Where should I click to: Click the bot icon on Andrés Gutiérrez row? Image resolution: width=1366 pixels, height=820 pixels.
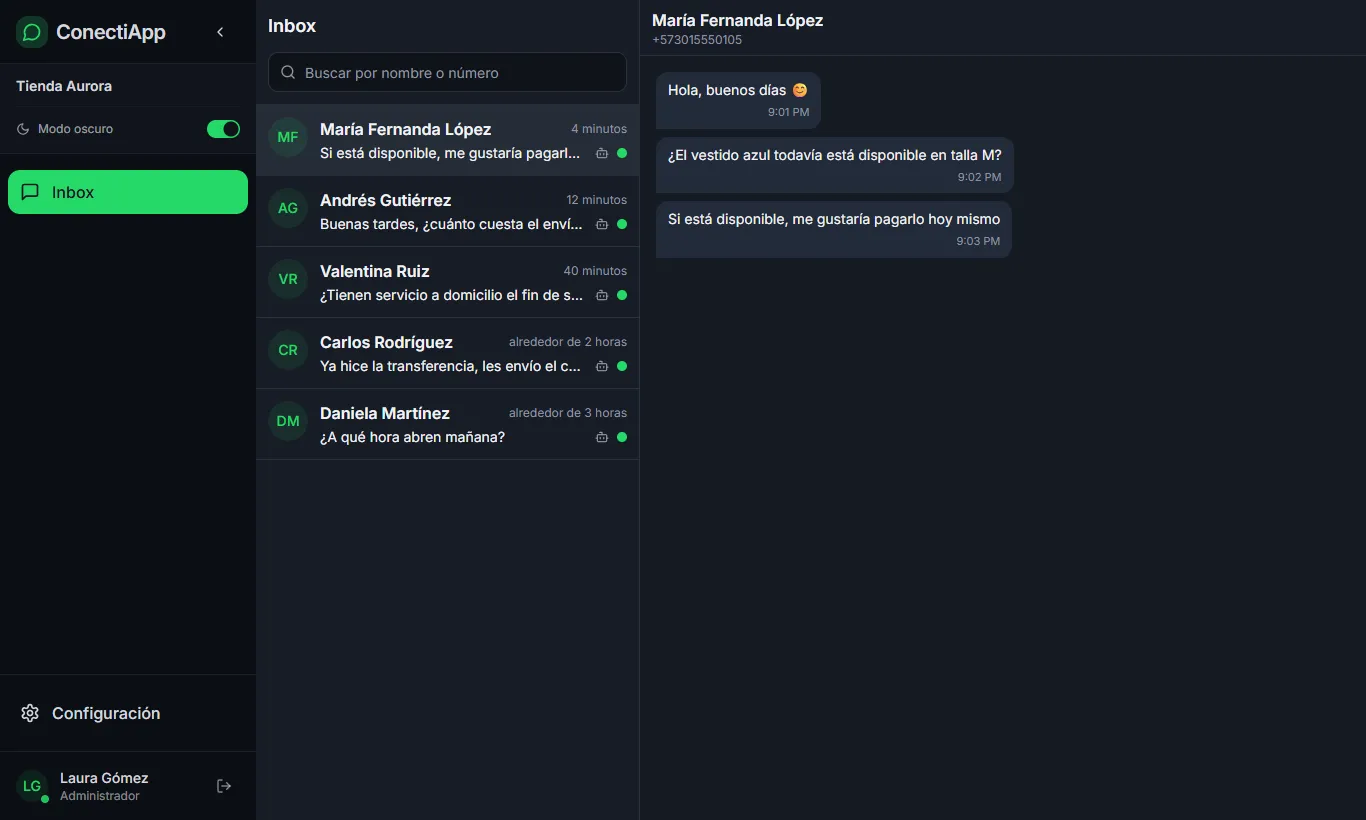pos(602,224)
